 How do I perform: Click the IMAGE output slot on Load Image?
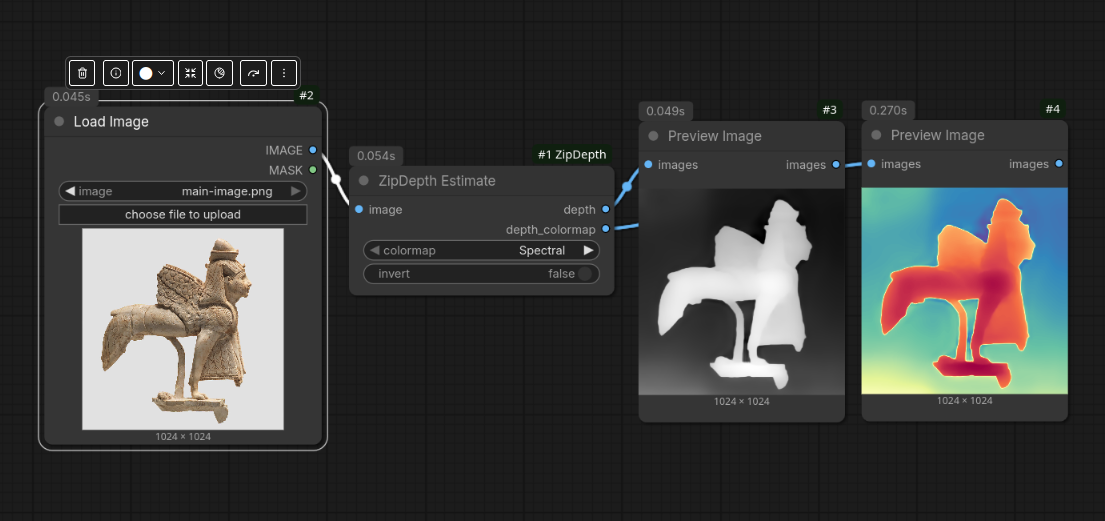pyautogui.click(x=313, y=150)
